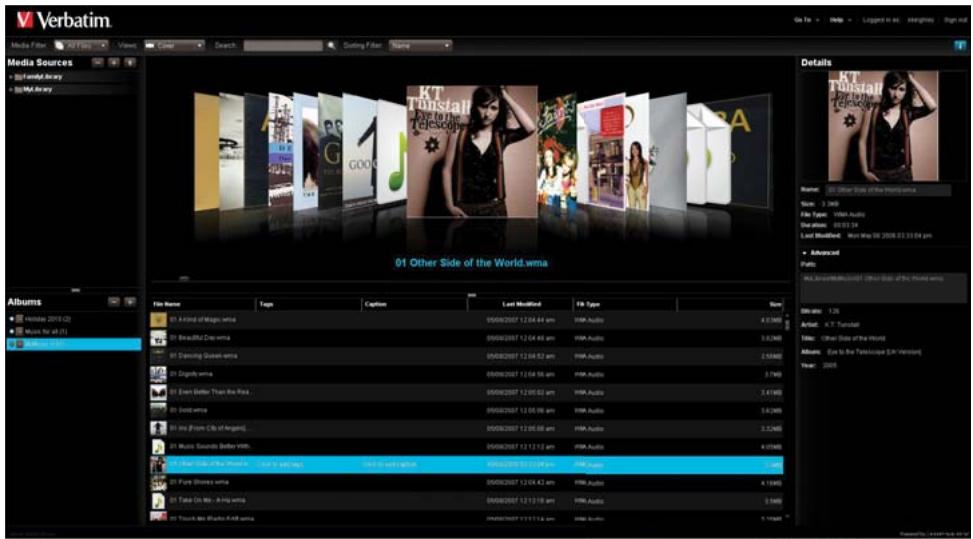Open the Go To menu
The height and width of the screenshot is (539, 973).
click(806, 20)
